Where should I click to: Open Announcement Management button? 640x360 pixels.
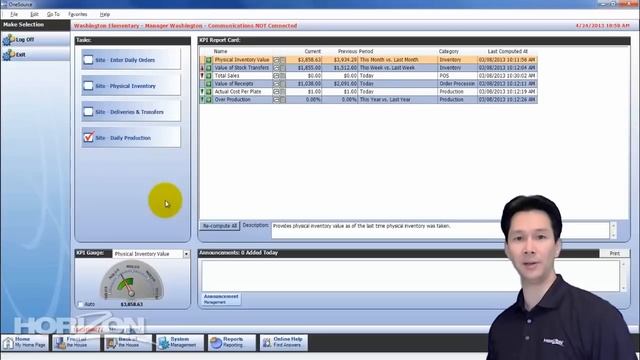[221, 299]
